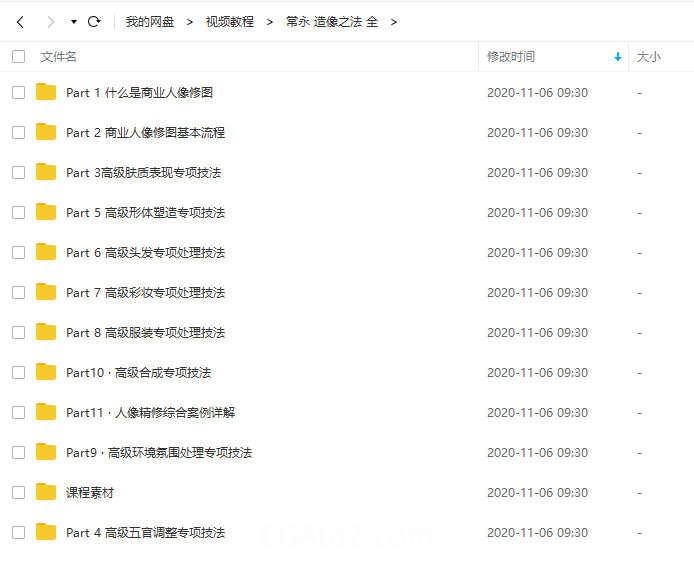Click the forward navigation arrow

(51, 21)
